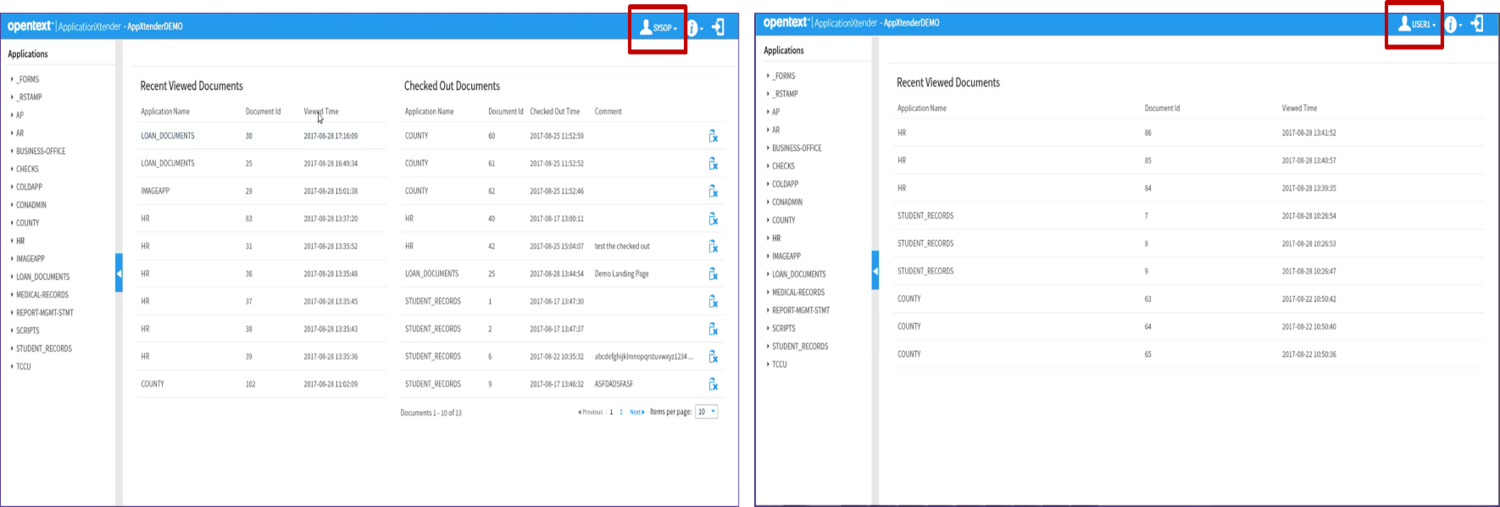This screenshot has width=1500, height=507.
Task: Click the logout icon in SYSOP window
Action: pos(718,28)
